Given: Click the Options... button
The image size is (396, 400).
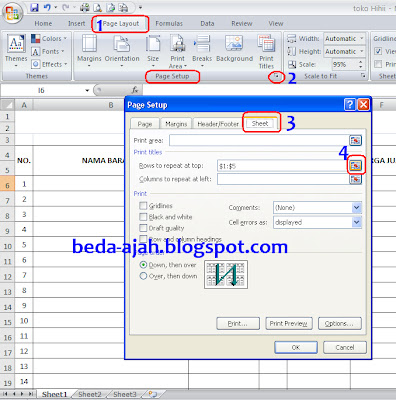Looking at the screenshot, I should pos(340,323).
